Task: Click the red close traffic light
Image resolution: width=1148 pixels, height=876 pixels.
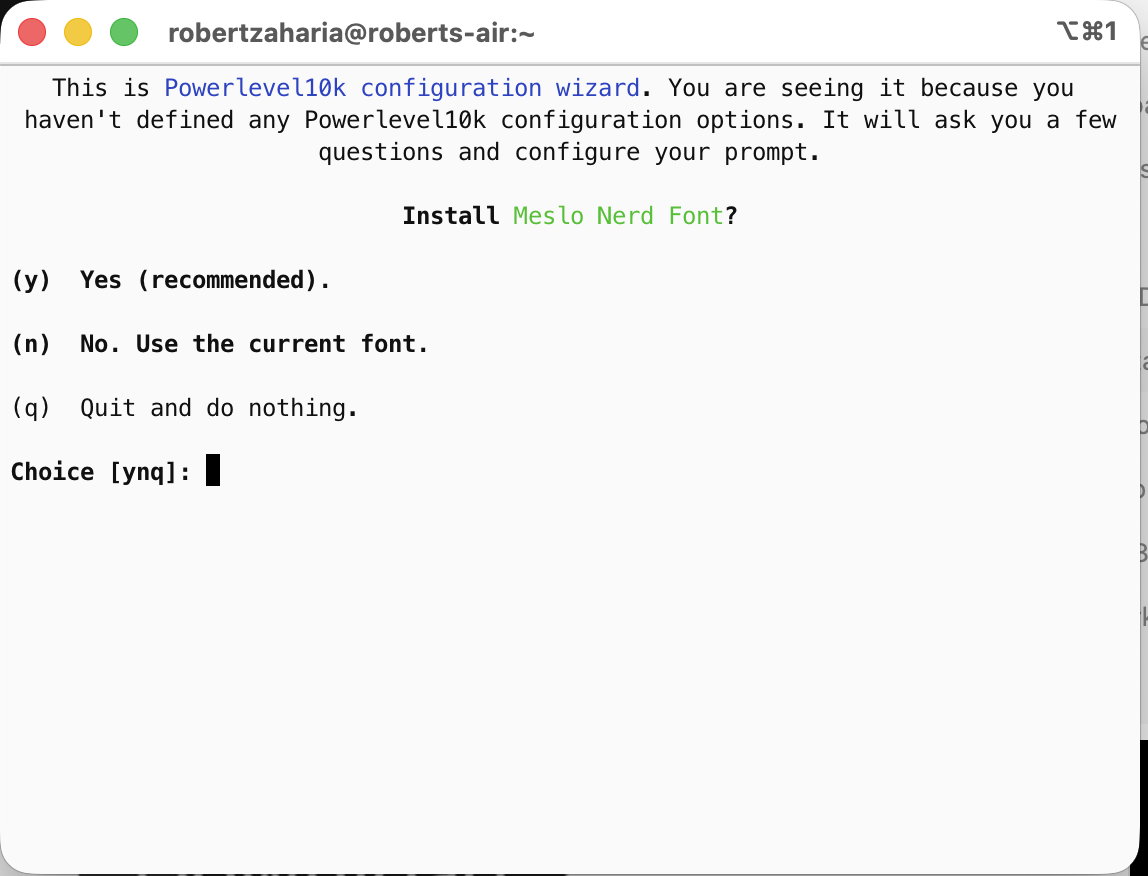Action: 31,31
